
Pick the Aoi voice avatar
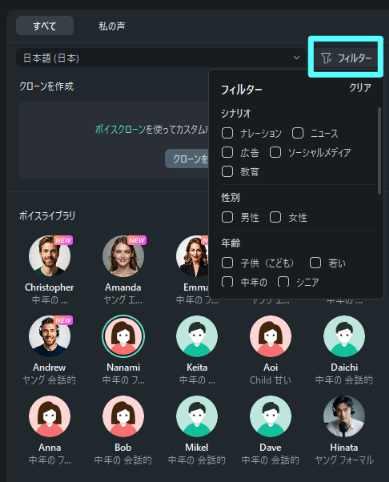(x=271, y=336)
